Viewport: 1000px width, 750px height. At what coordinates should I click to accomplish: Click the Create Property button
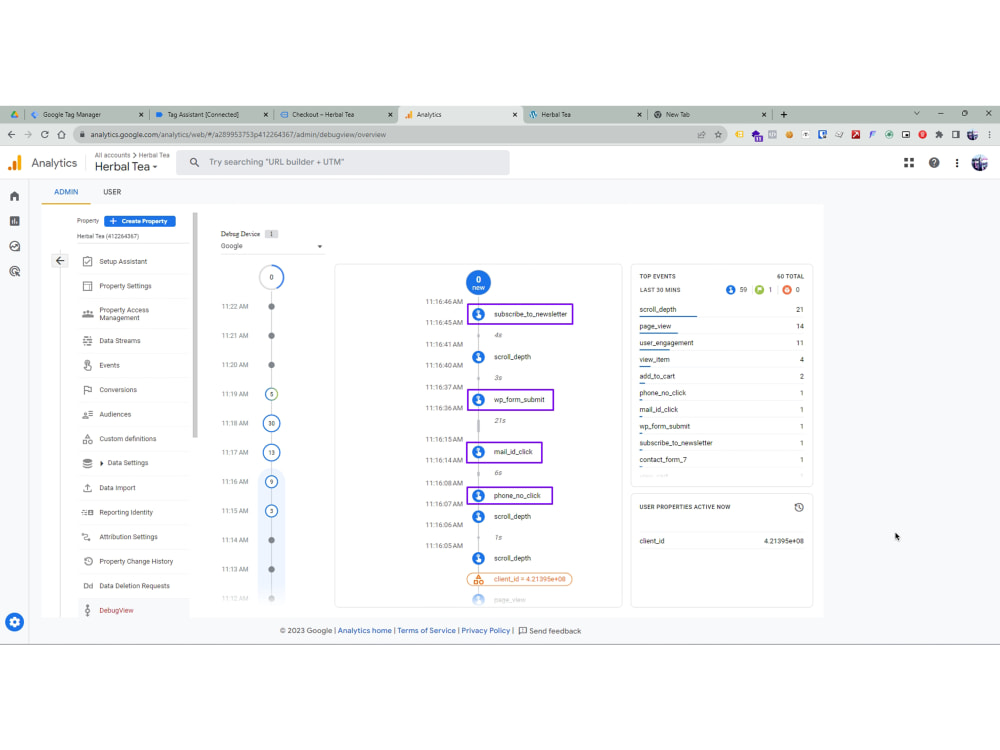139,221
